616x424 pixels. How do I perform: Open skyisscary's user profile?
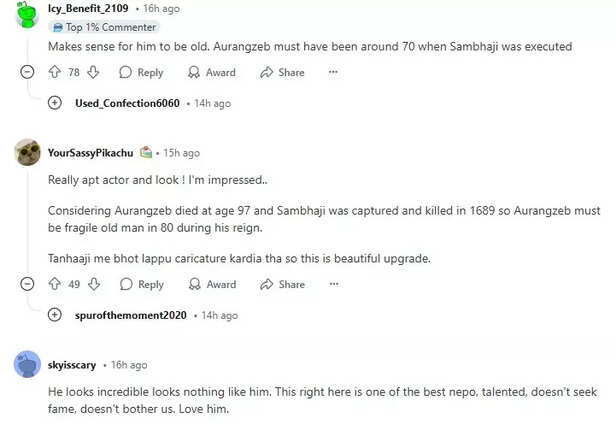(x=71, y=365)
